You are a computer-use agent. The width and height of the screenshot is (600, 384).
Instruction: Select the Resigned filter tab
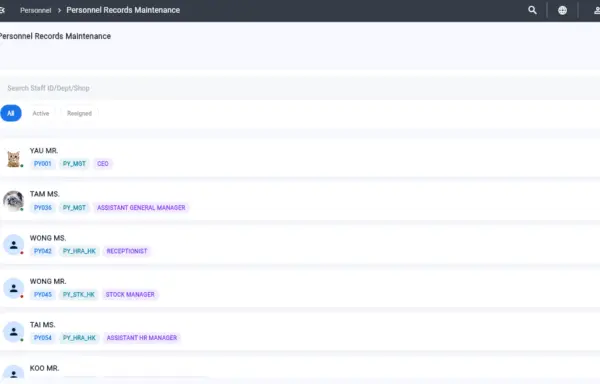(x=79, y=113)
